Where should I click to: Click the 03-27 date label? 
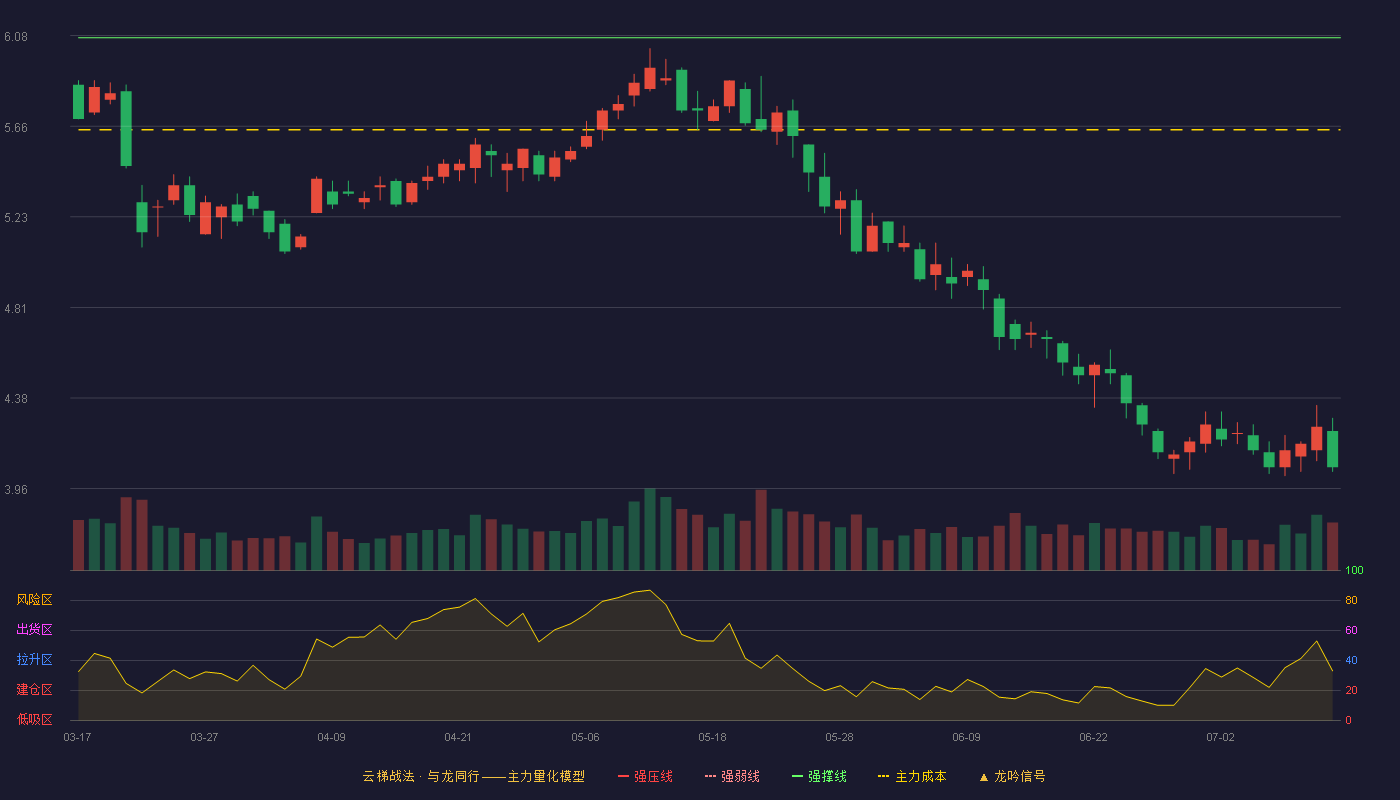click(204, 737)
